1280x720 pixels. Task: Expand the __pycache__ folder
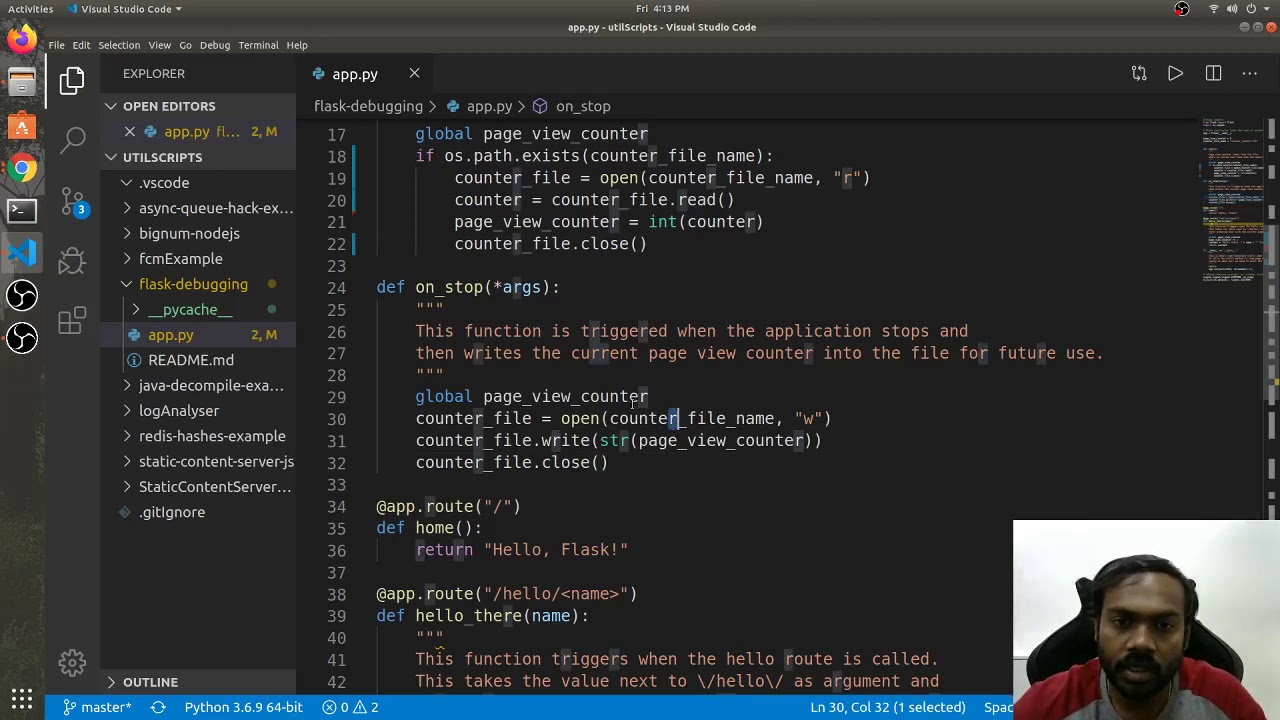coord(198,310)
